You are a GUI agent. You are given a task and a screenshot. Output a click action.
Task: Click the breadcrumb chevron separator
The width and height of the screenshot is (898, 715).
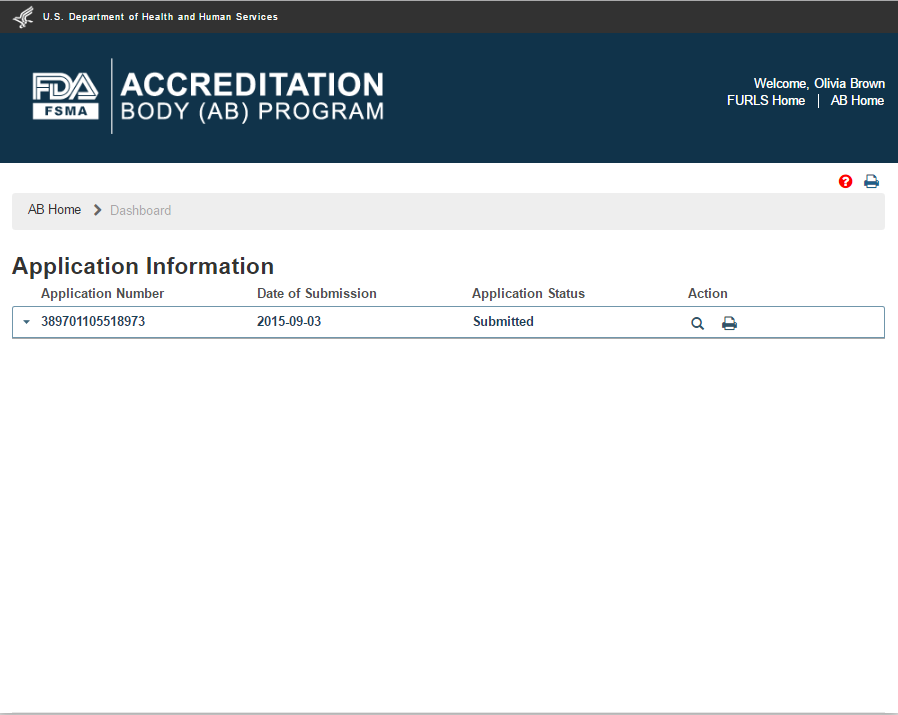click(x=97, y=210)
